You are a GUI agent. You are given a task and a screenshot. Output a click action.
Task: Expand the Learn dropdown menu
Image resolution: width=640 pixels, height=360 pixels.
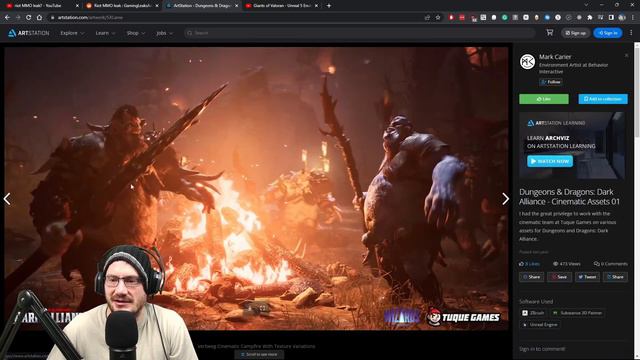pyautogui.click(x=105, y=33)
